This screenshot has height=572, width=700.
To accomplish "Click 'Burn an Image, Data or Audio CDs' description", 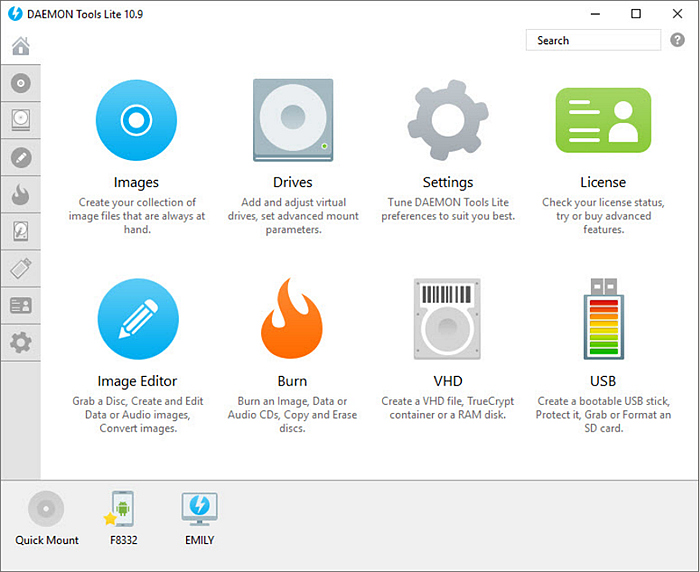I will tap(292, 414).
